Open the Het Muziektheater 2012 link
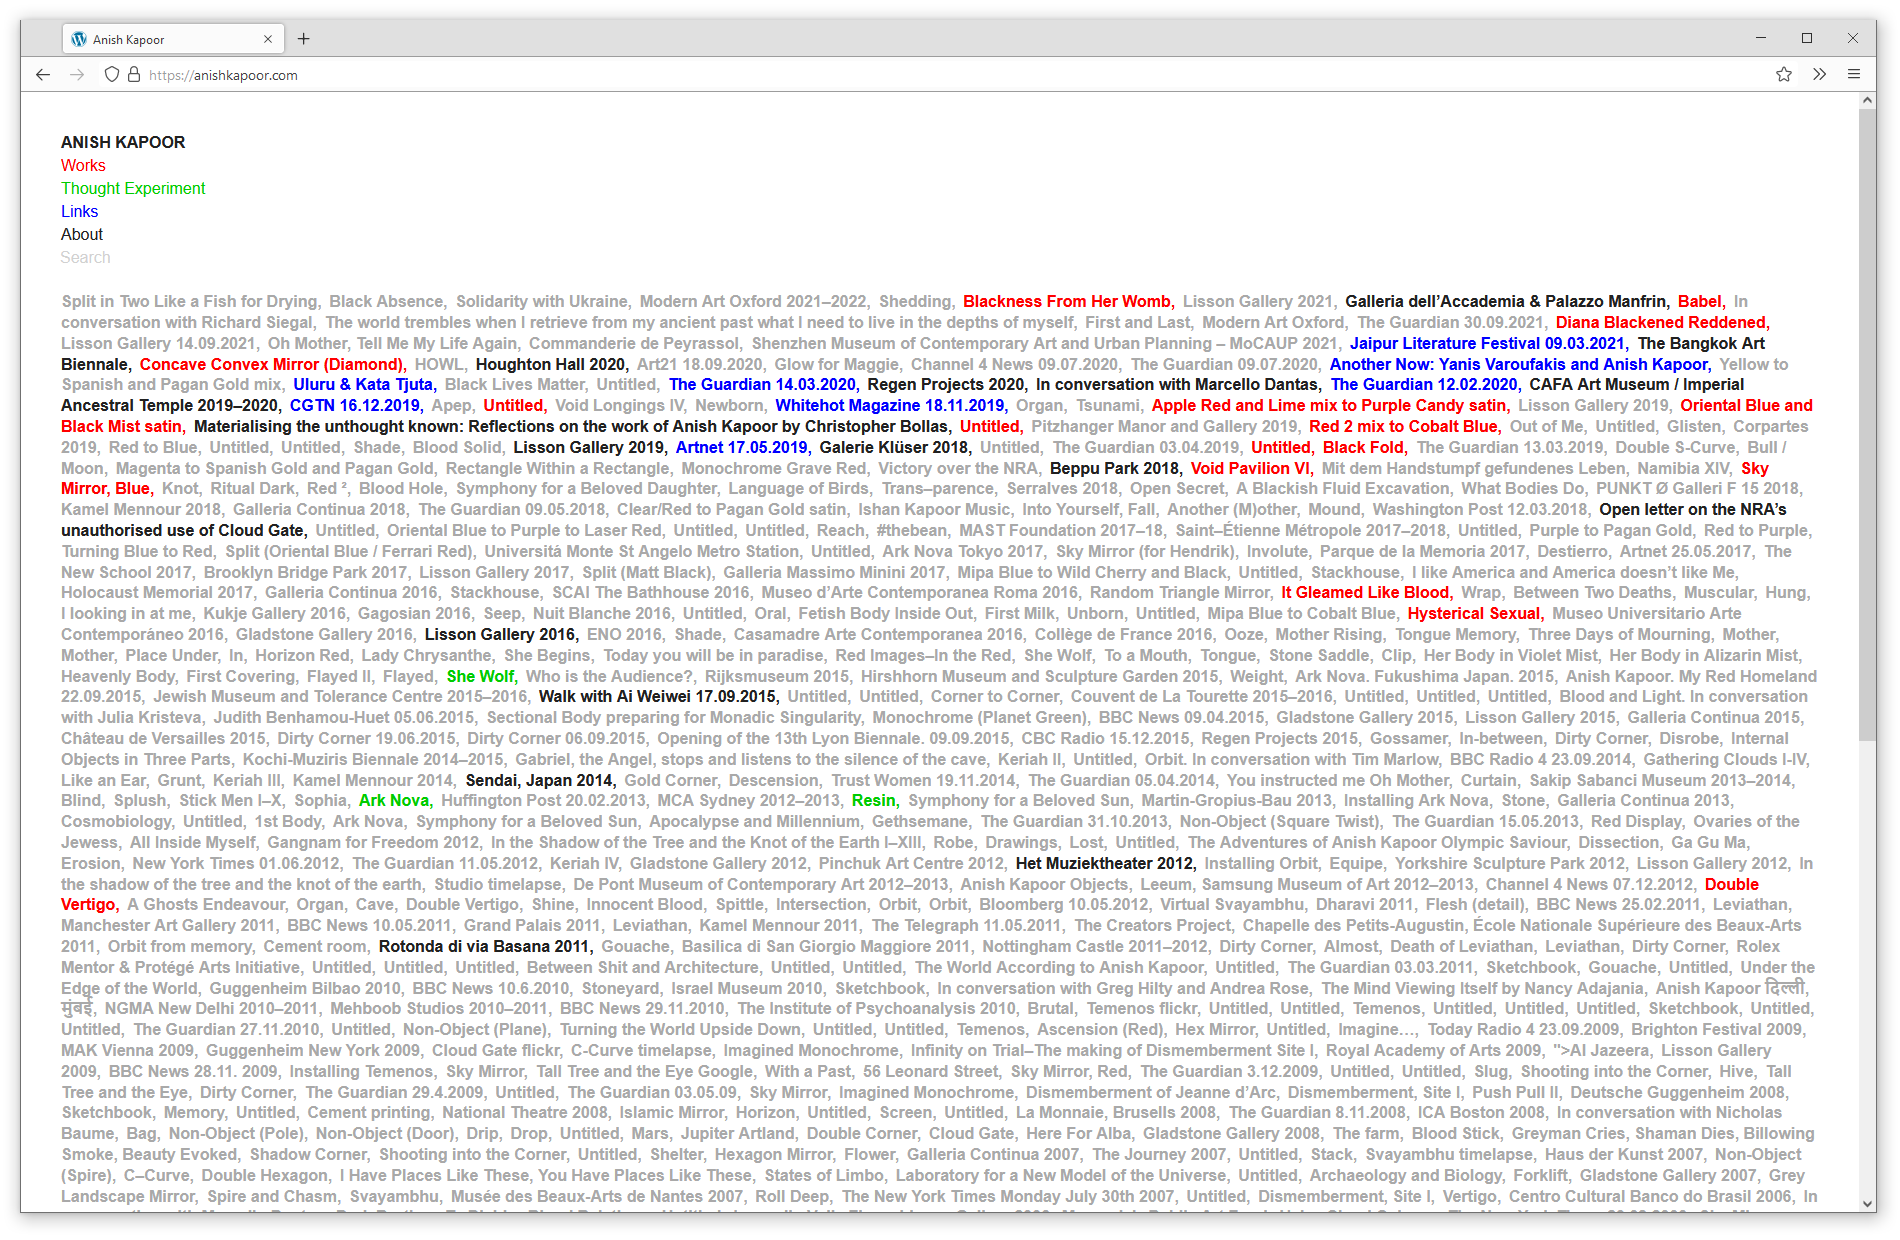 click(x=1105, y=863)
